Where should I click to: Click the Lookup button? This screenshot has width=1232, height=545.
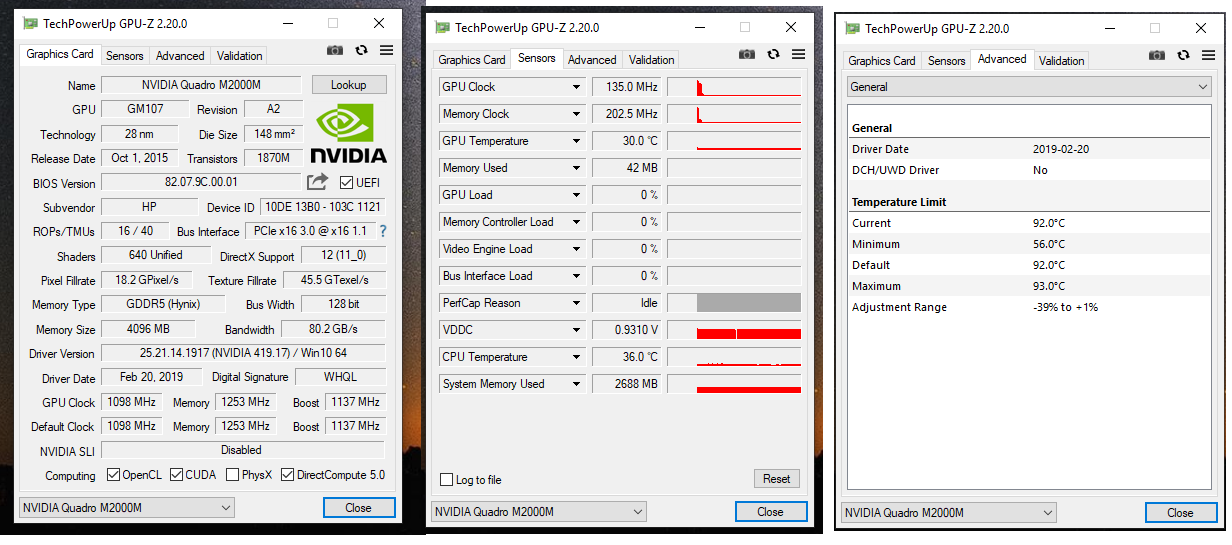tap(349, 85)
